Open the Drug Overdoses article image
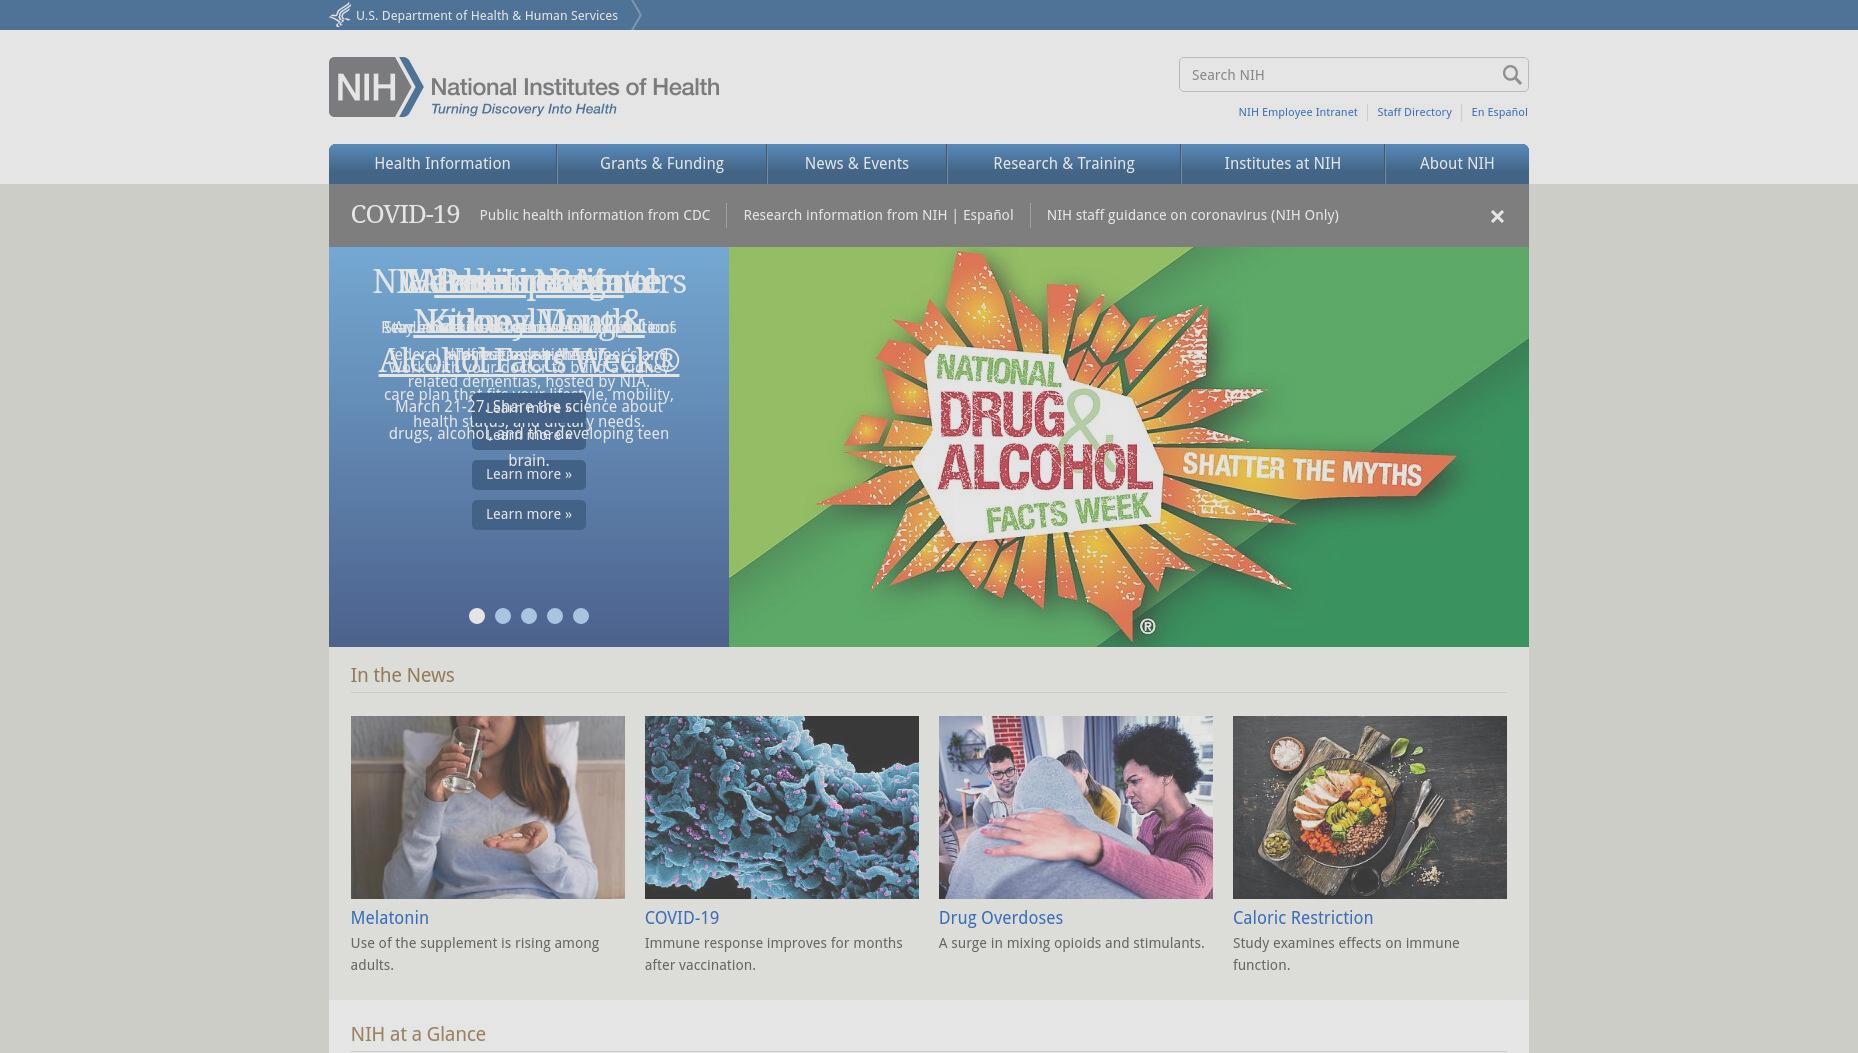 [1076, 807]
